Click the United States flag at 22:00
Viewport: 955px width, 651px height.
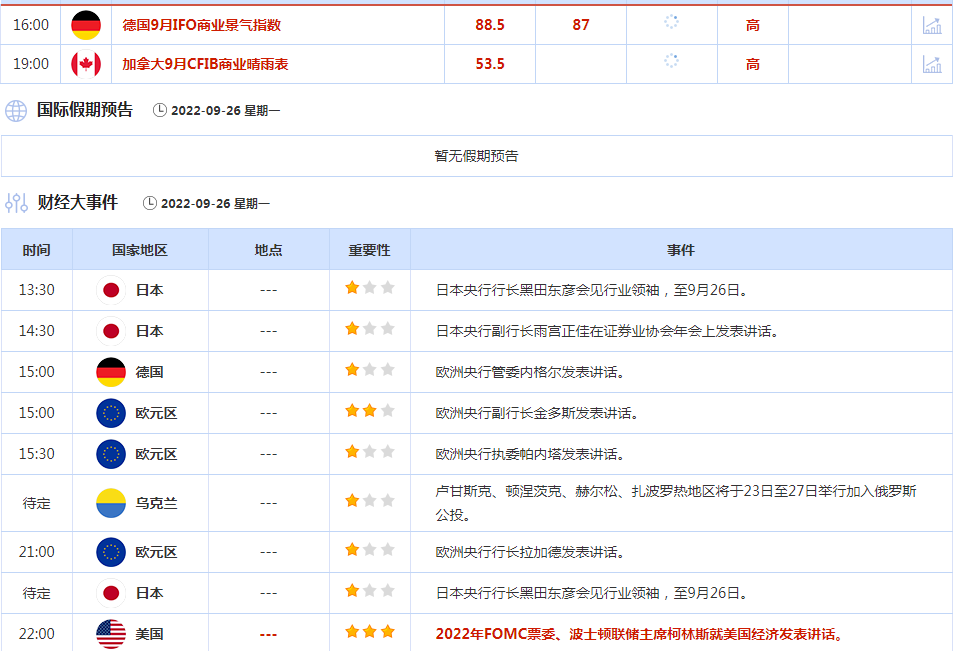point(111,633)
